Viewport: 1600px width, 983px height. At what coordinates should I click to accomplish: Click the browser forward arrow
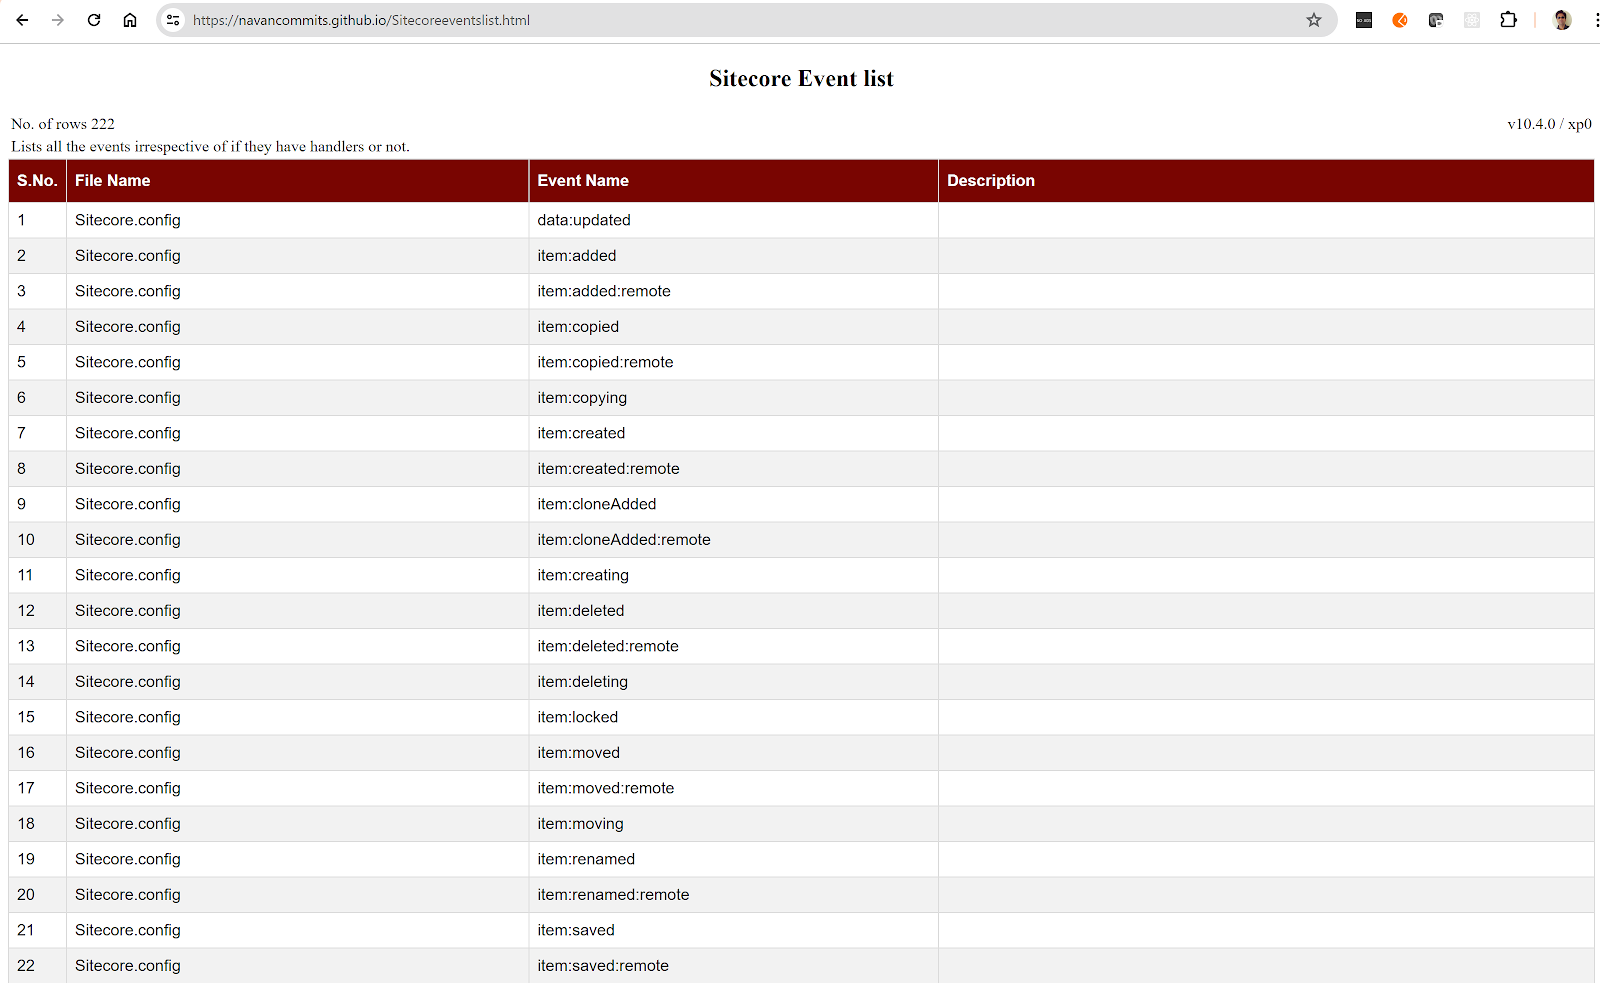(58, 20)
